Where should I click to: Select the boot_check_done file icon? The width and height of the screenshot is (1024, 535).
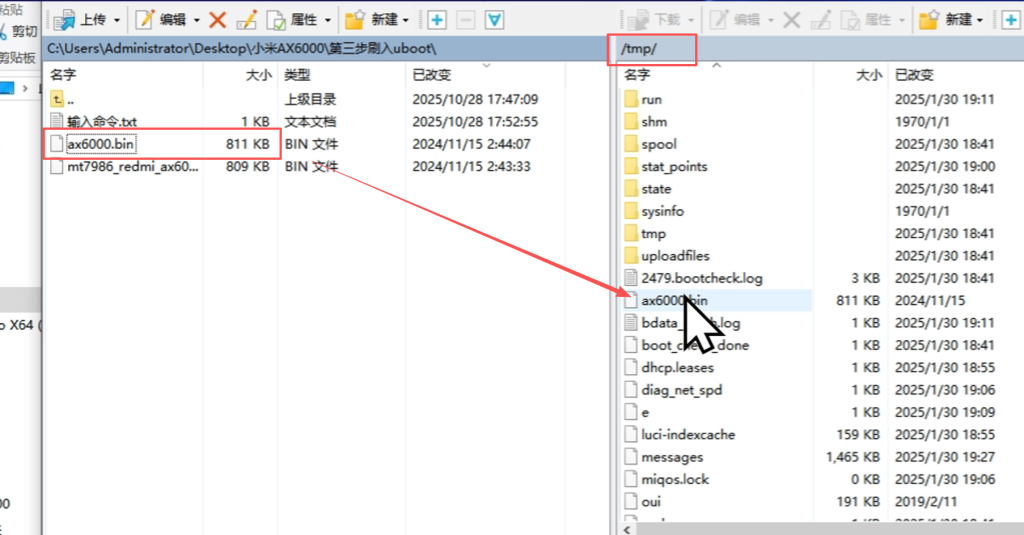coord(631,345)
